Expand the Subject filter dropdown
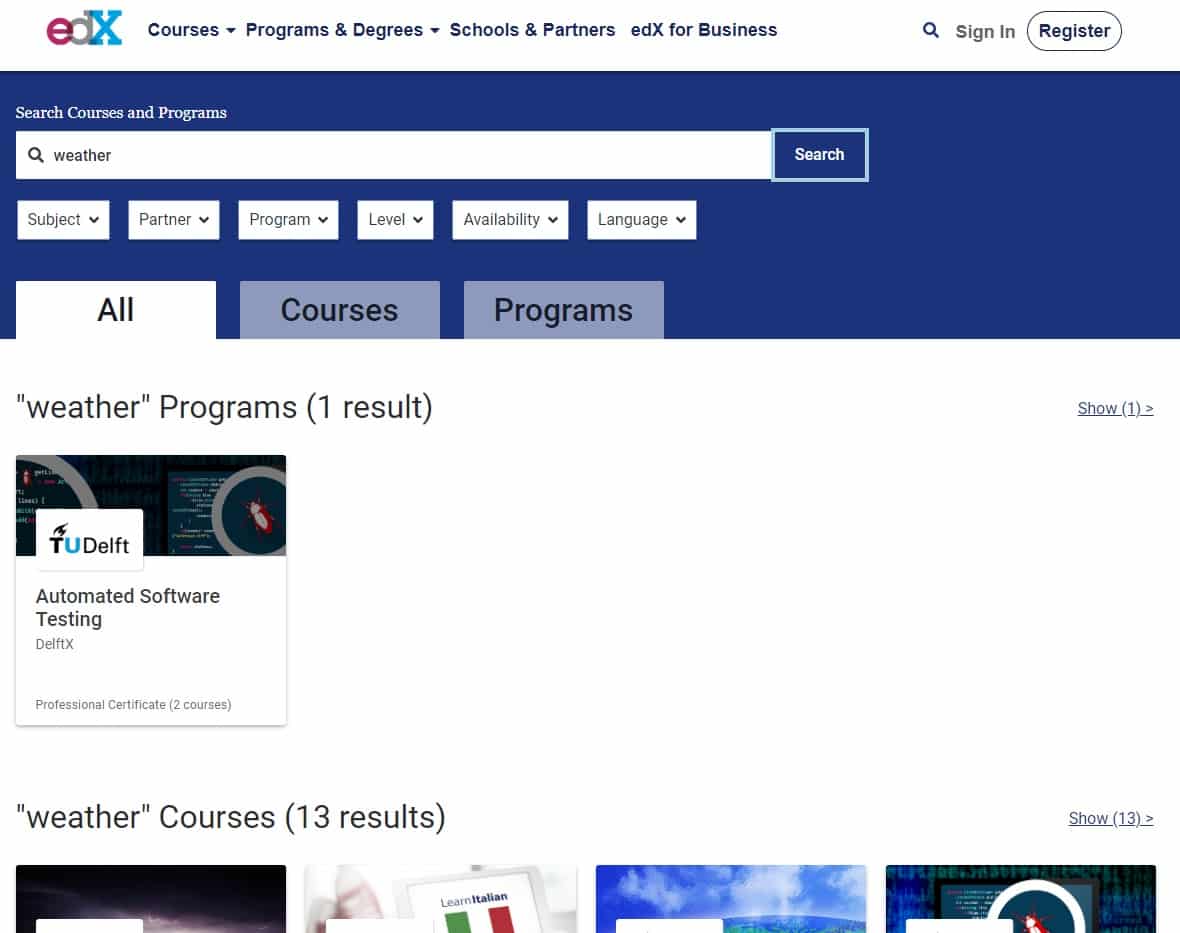The image size is (1180, 933). [63, 220]
